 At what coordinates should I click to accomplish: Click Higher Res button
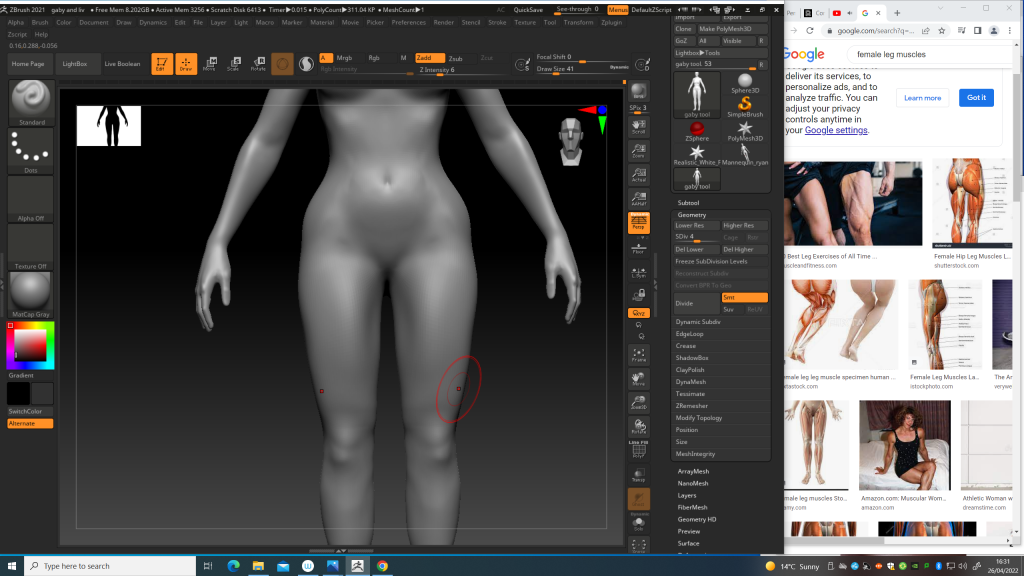coord(744,226)
